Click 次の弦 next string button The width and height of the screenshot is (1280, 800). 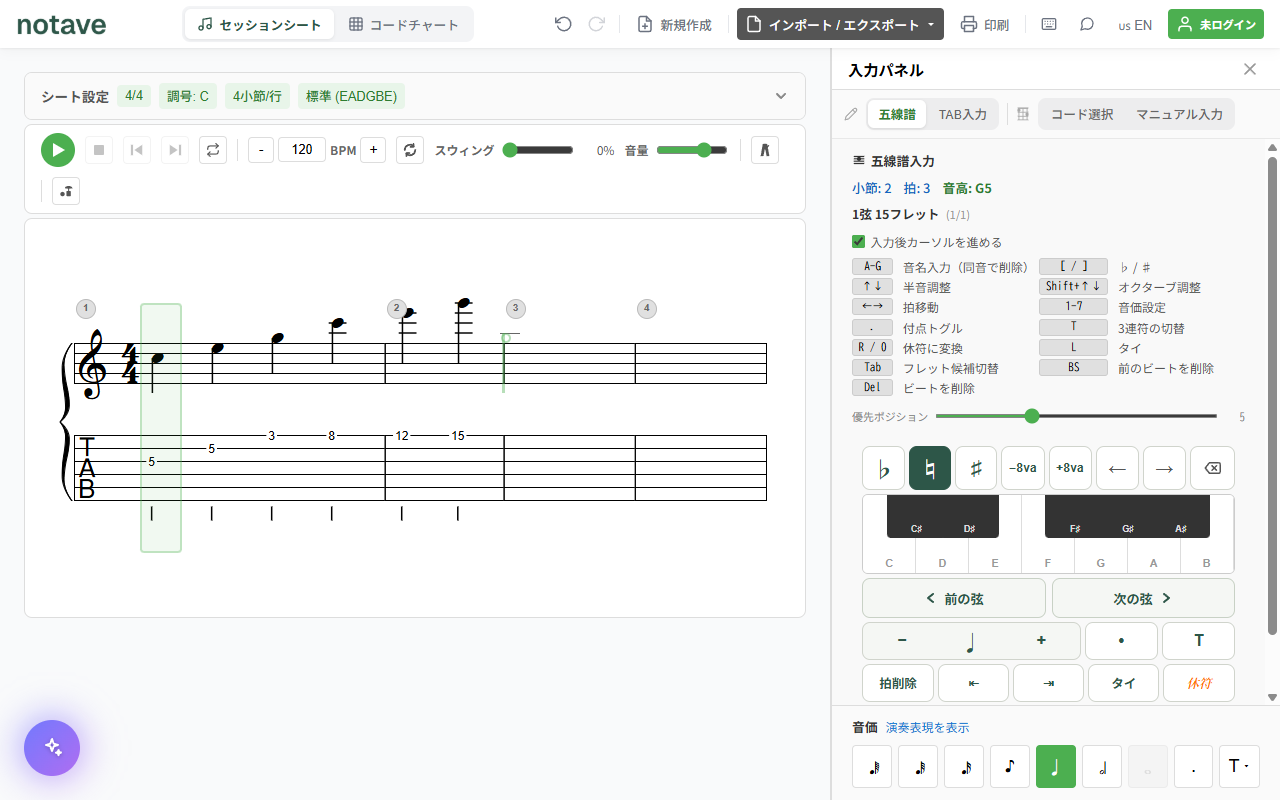pos(1143,598)
